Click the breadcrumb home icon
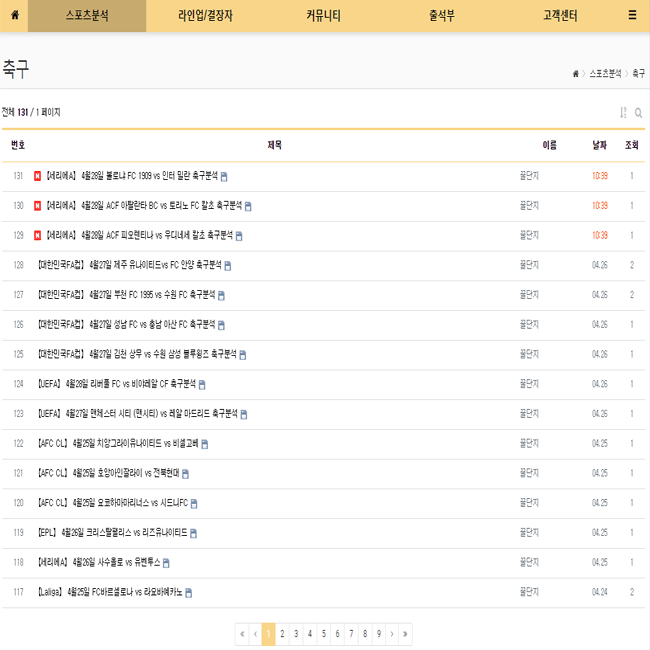650x650 pixels. [x=575, y=74]
